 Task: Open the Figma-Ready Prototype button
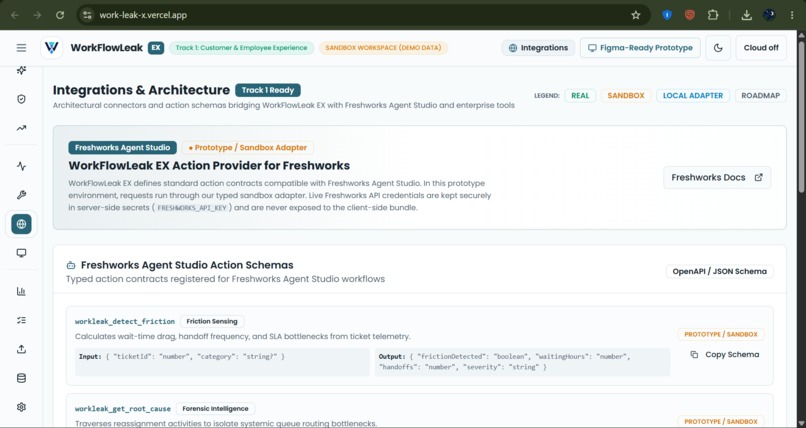coord(640,48)
